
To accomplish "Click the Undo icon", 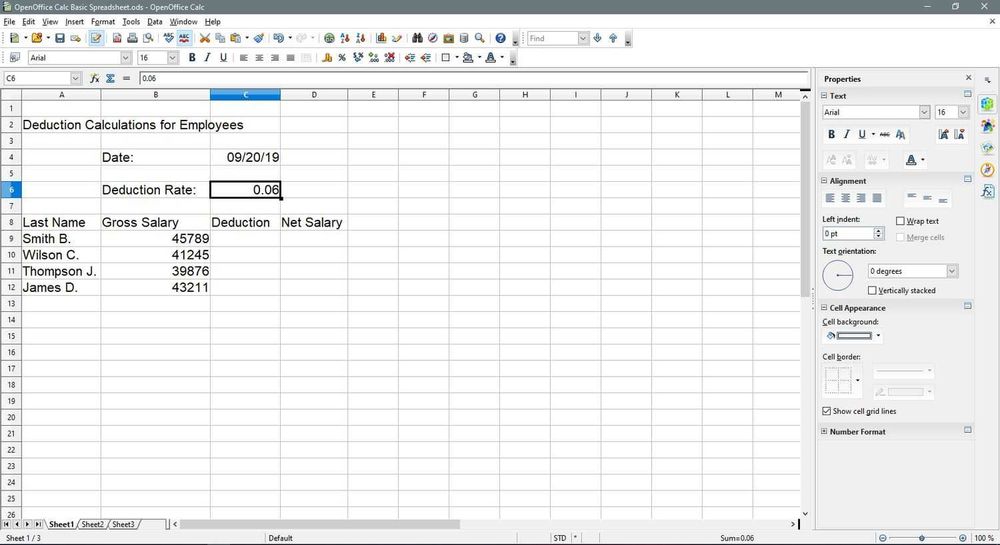I will point(278,38).
